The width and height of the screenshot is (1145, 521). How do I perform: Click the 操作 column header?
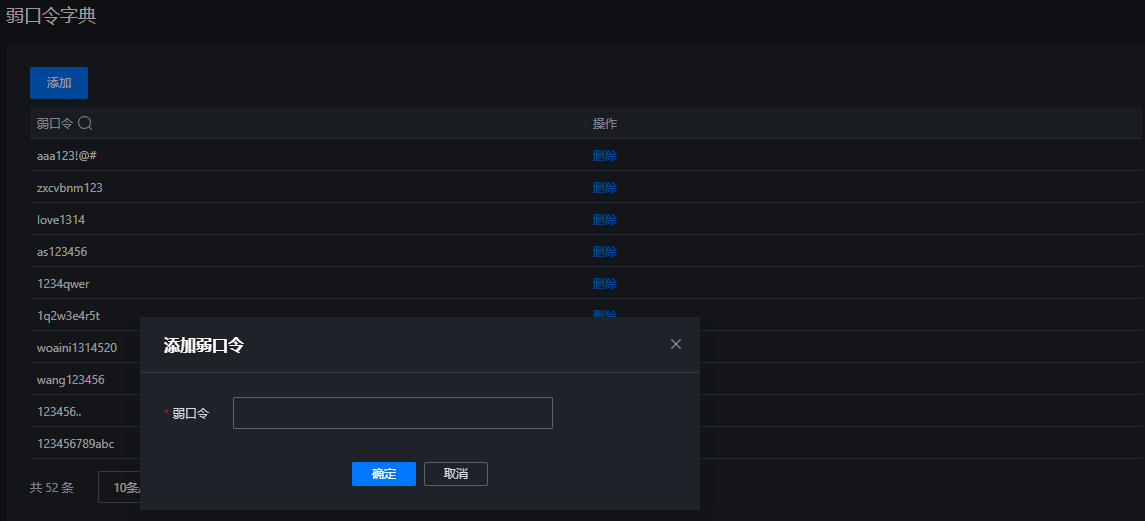pyautogui.click(x=605, y=123)
